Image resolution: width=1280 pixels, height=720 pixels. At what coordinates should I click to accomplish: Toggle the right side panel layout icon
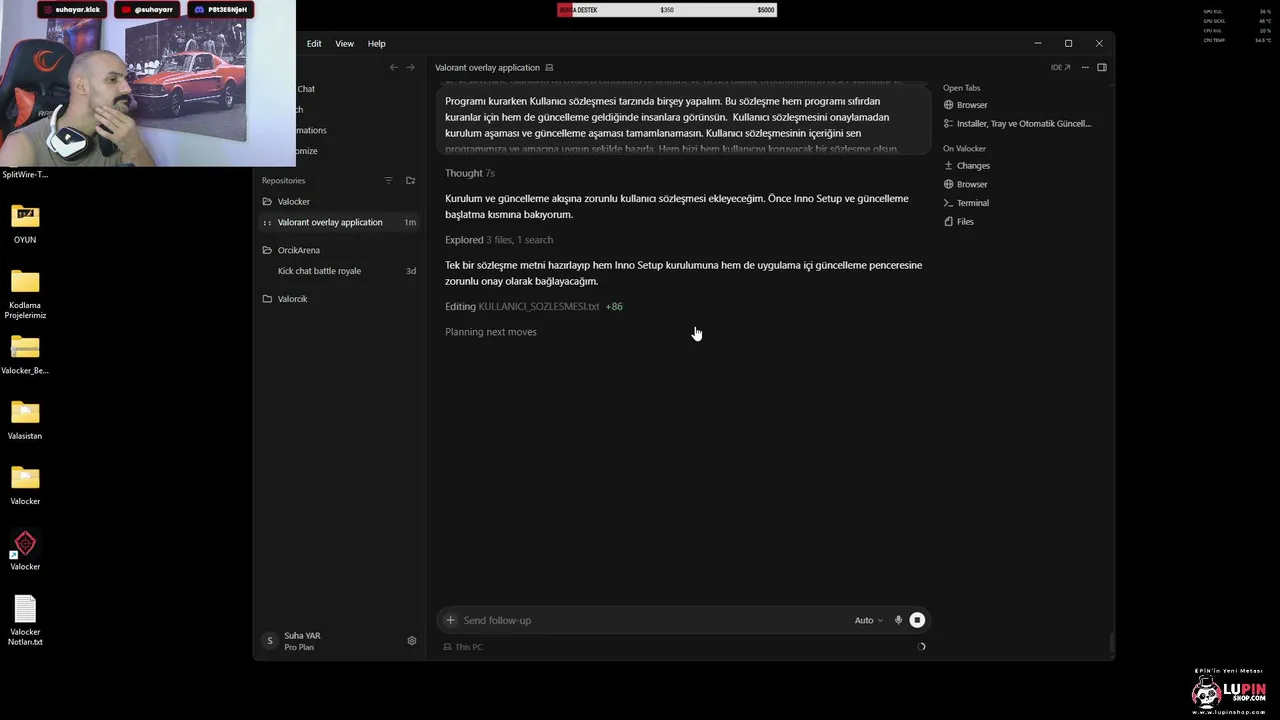[x=1102, y=67]
